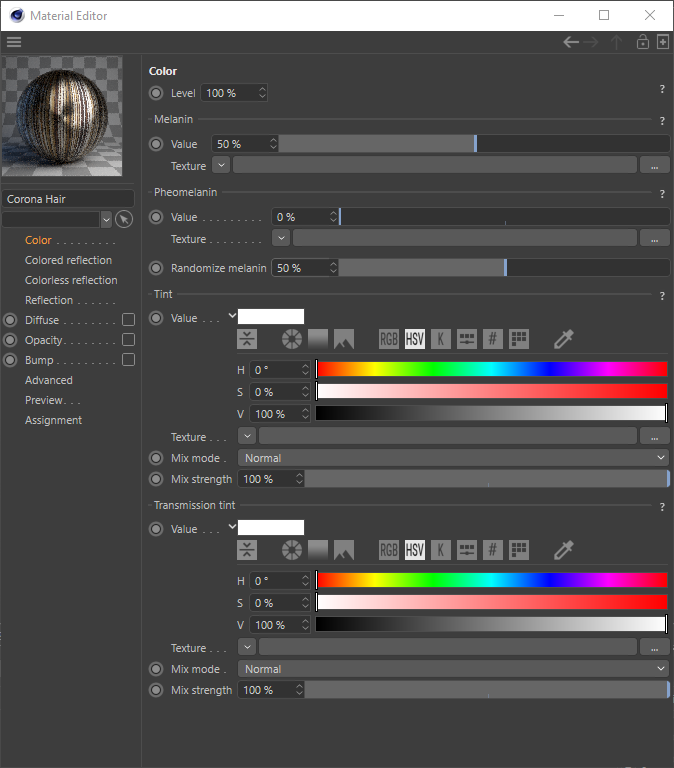
Task: Collapse the Tint Value color expander
Action: [232, 316]
